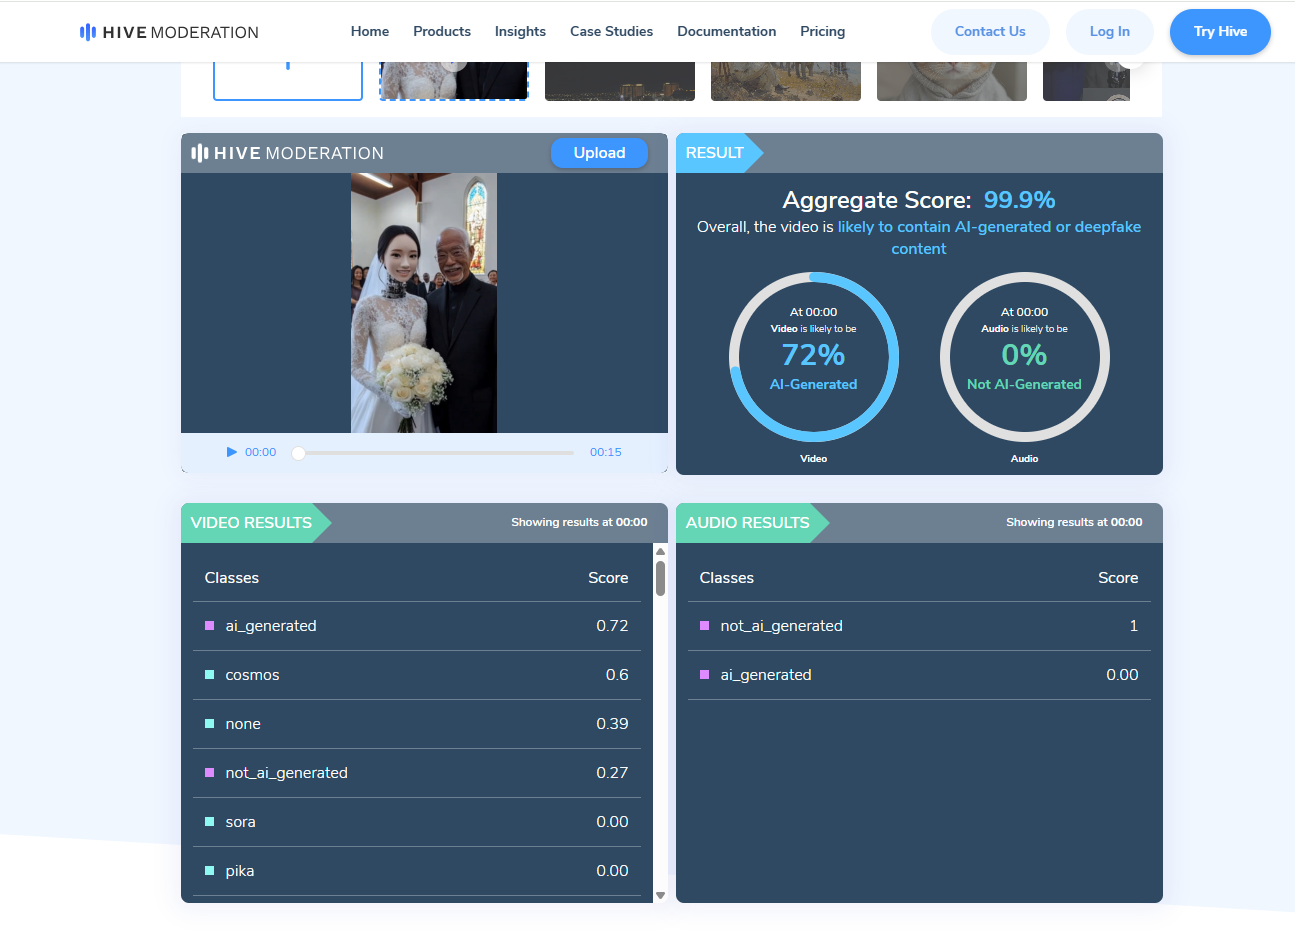Click the Log In button
Image resolution: width=1295 pixels, height=941 pixels.
(1109, 32)
